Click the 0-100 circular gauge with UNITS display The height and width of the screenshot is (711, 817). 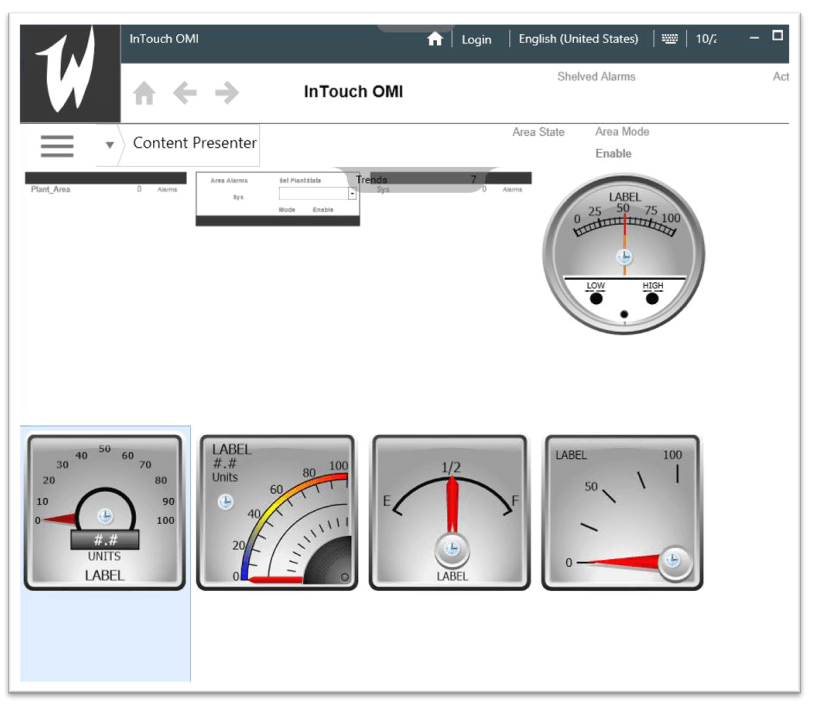pyautogui.click(x=104, y=512)
